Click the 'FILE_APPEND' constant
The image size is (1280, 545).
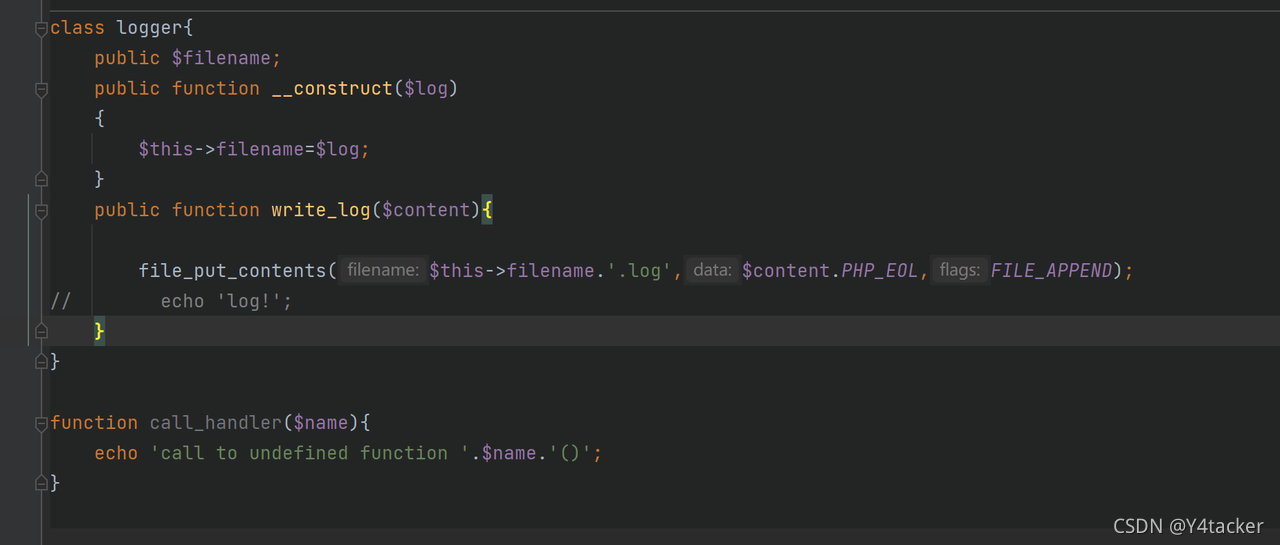(1051, 271)
